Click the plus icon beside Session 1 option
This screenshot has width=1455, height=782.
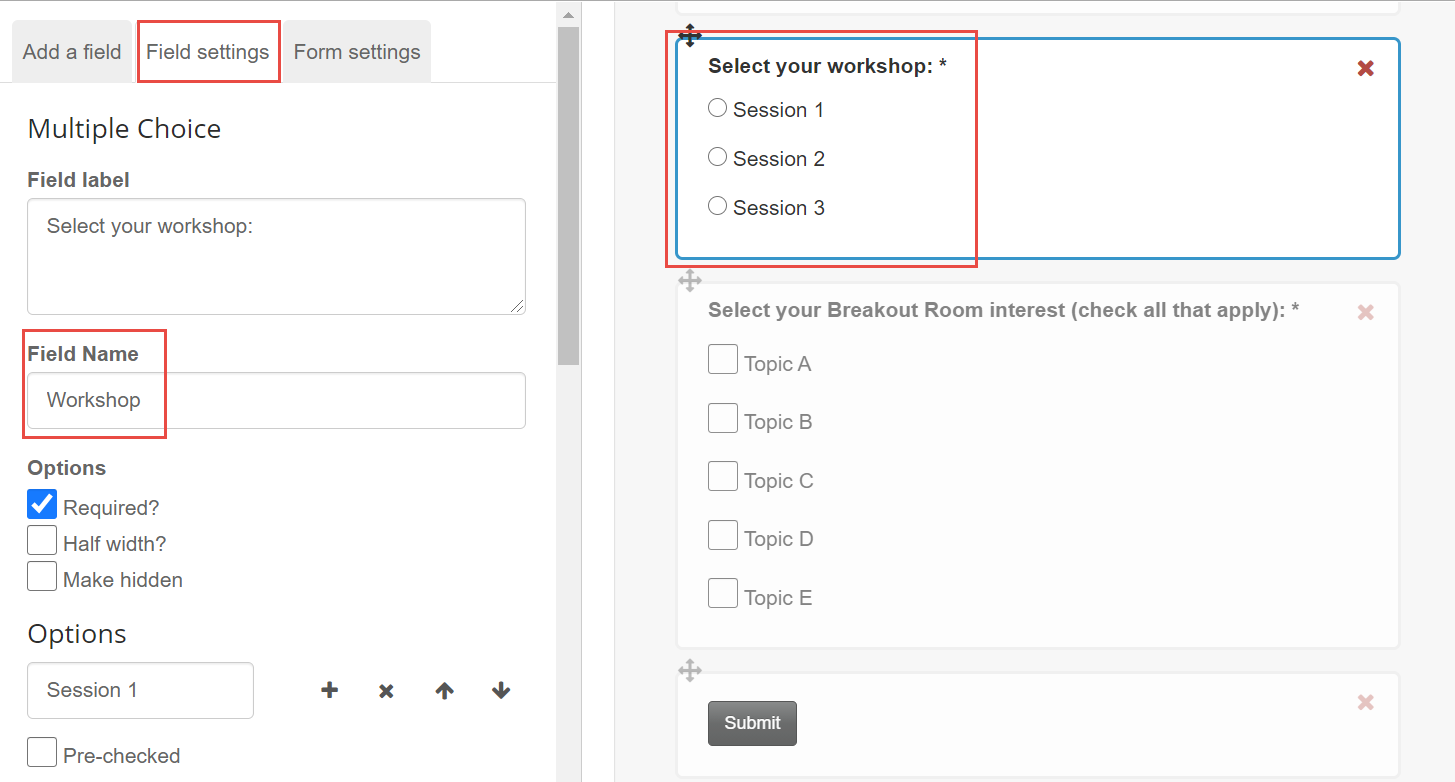[x=329, y=690]
